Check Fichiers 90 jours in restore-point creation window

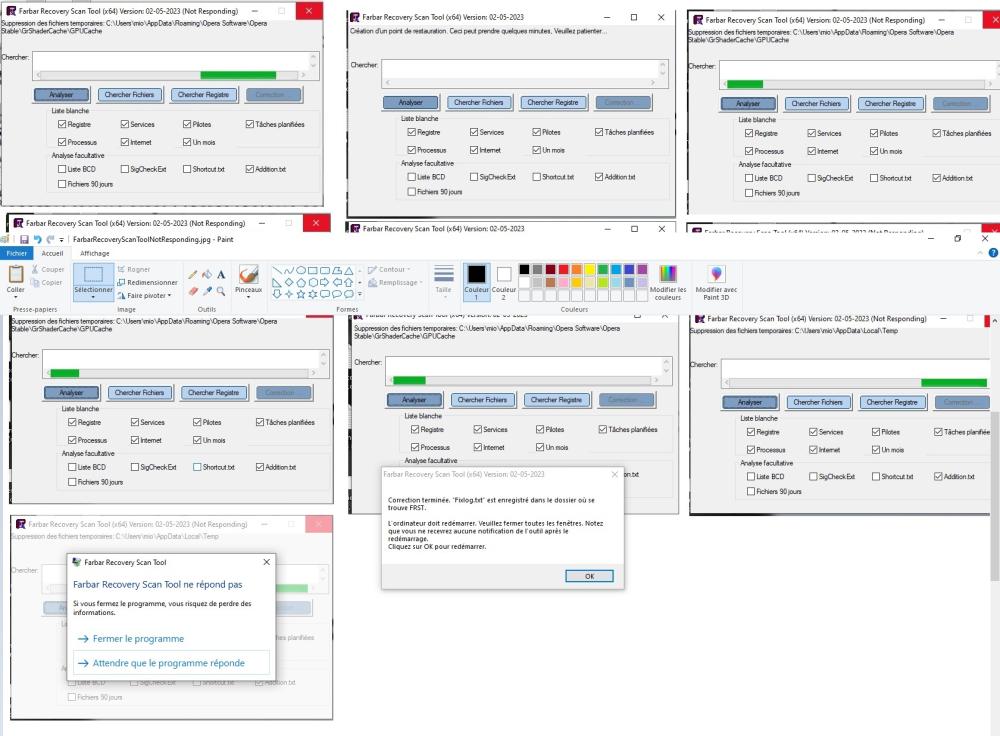click(411, 191)
